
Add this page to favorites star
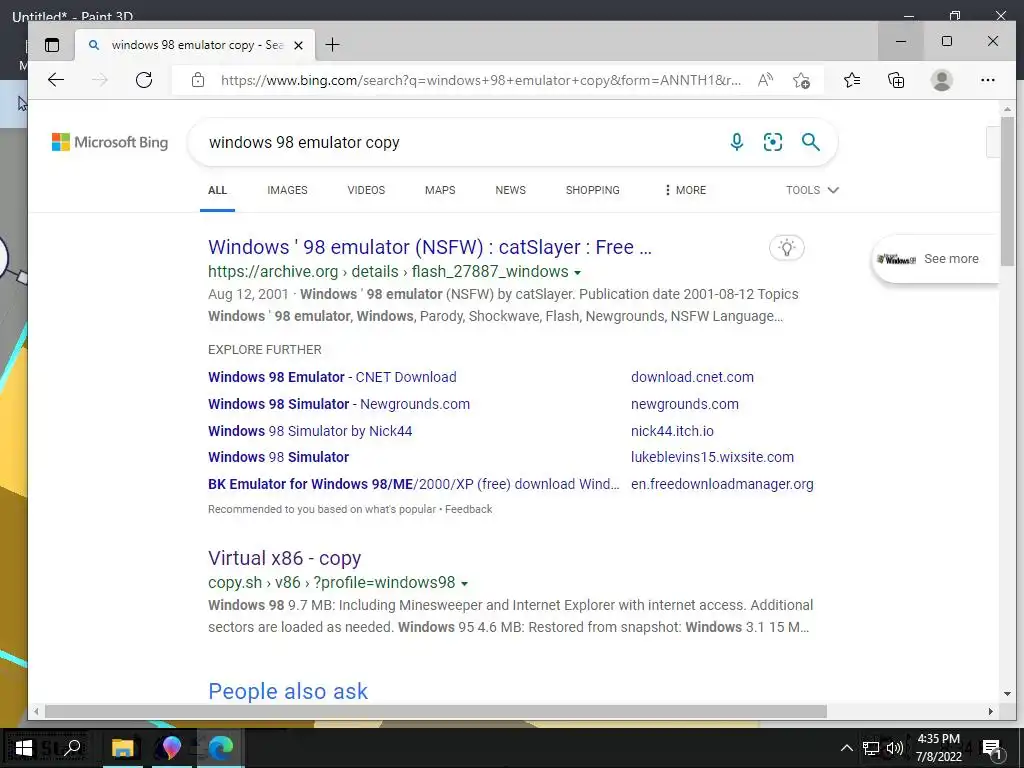coord(801,80)
